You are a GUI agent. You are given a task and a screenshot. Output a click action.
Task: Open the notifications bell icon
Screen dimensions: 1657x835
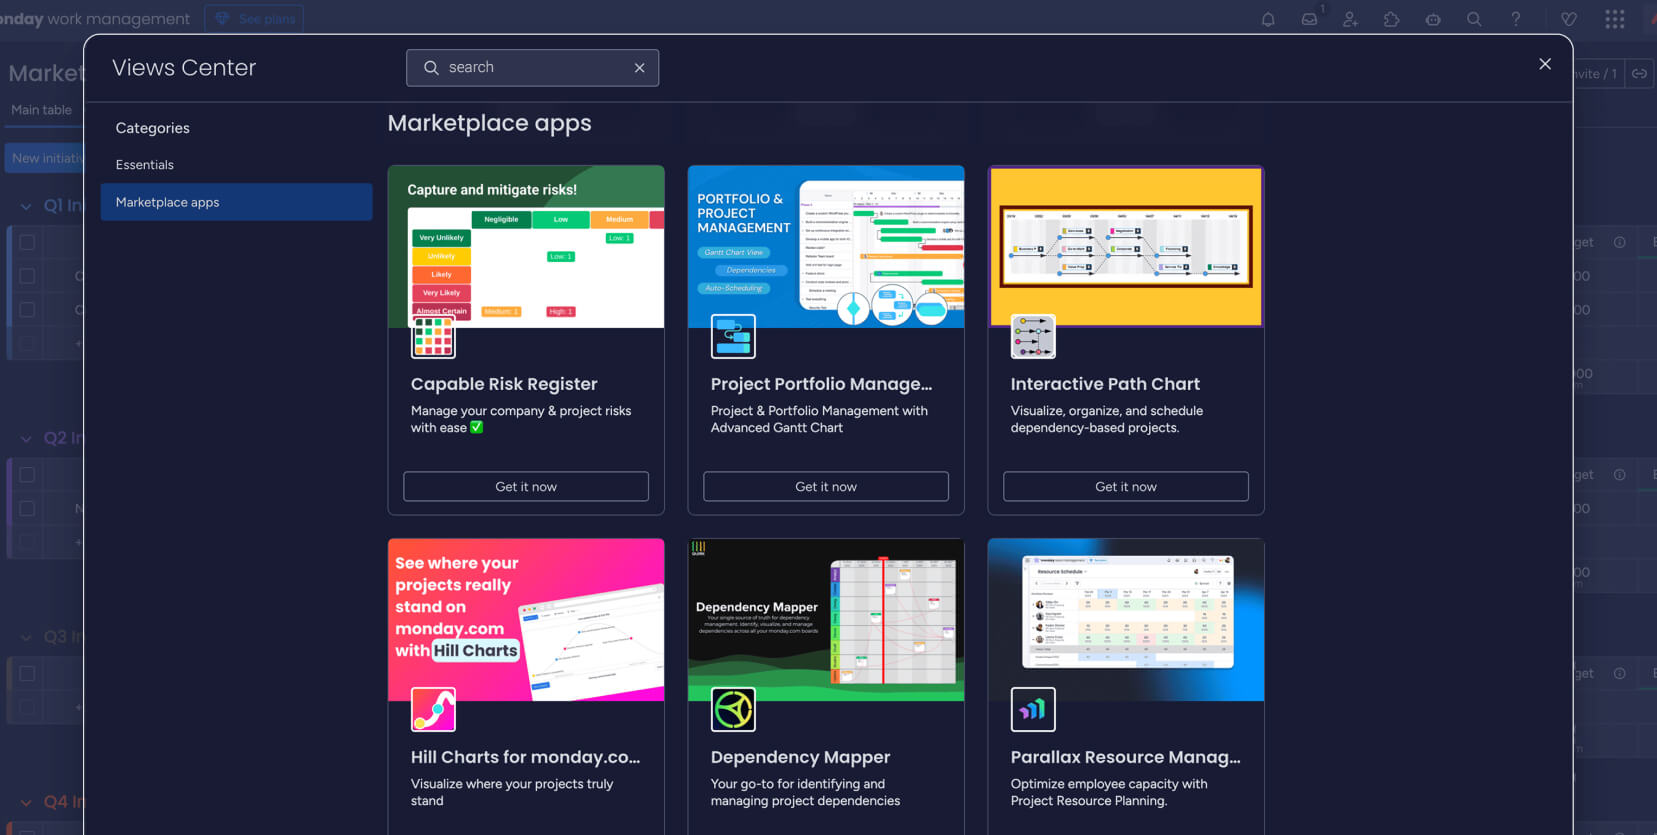[1268, 19]
